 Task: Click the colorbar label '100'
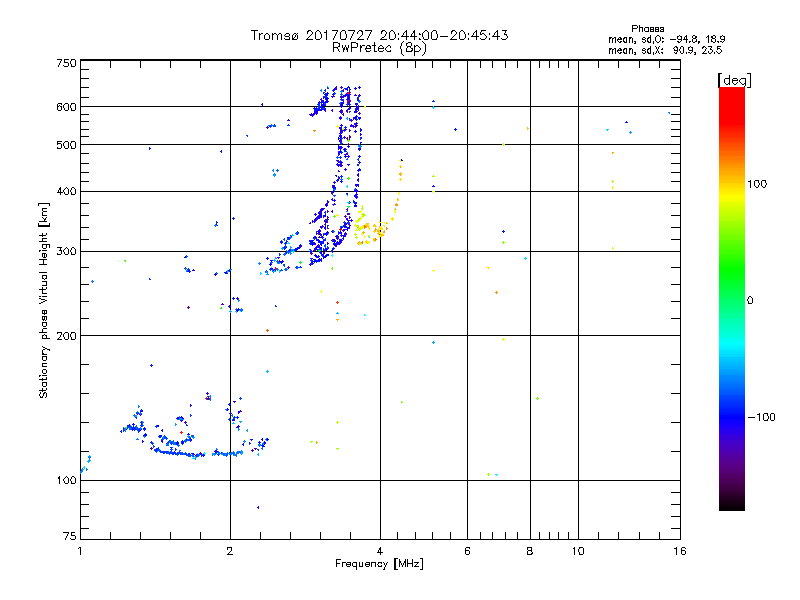pos(757,184)
